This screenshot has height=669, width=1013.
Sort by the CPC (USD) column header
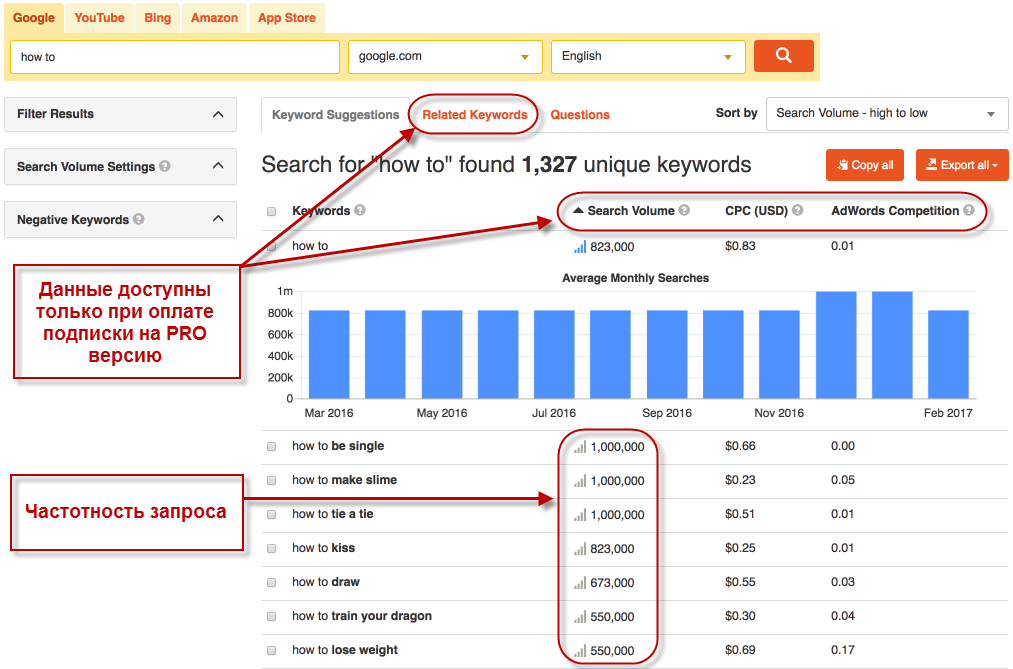coord(757,211)
